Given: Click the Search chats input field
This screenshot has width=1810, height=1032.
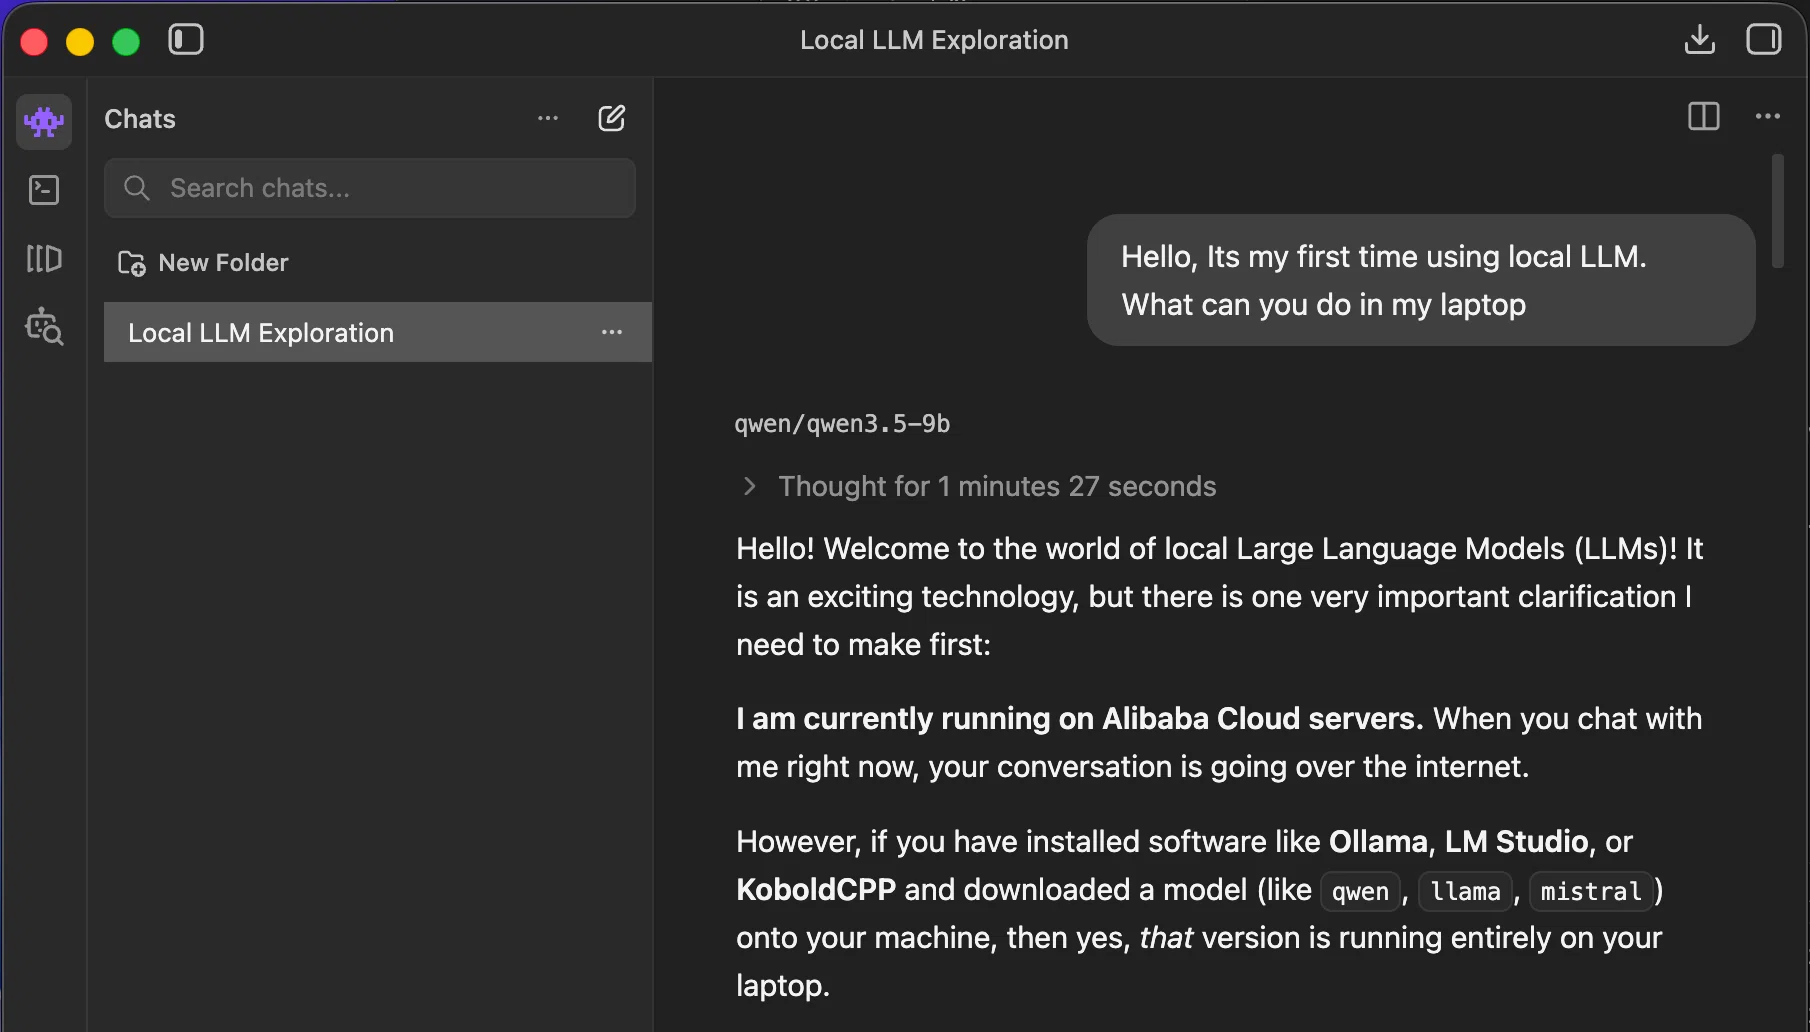Looking at the screenshot, I should point(370,188).
